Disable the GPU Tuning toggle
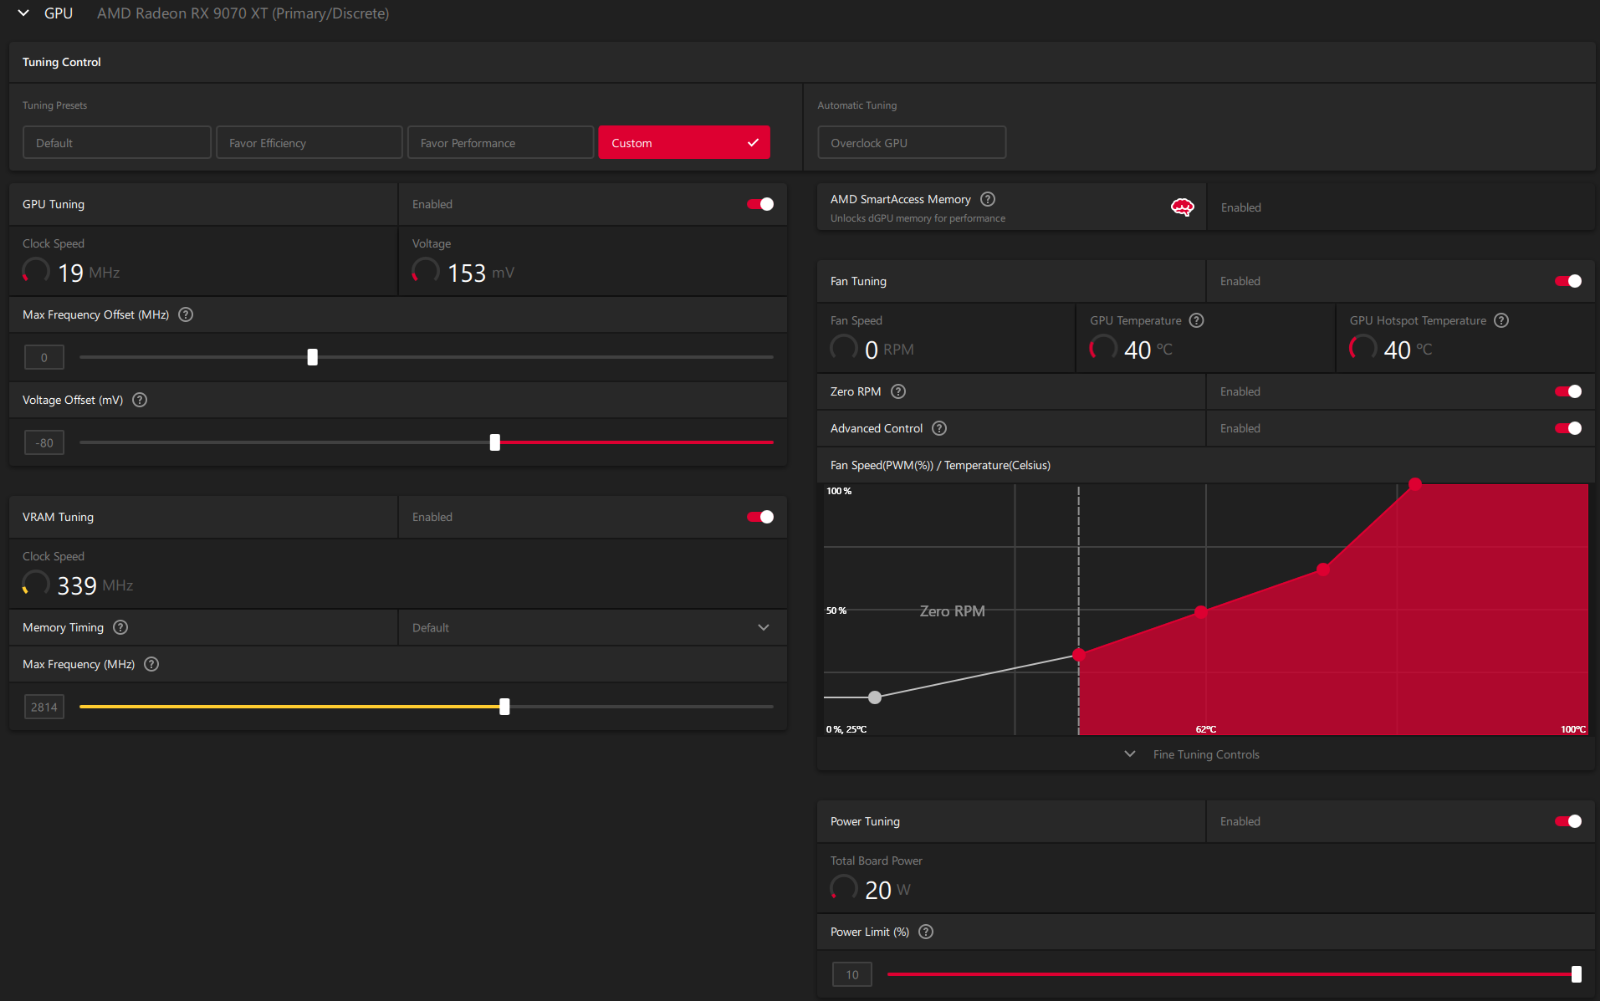This screenshot has width=1600, height=1001. (760, 204)
